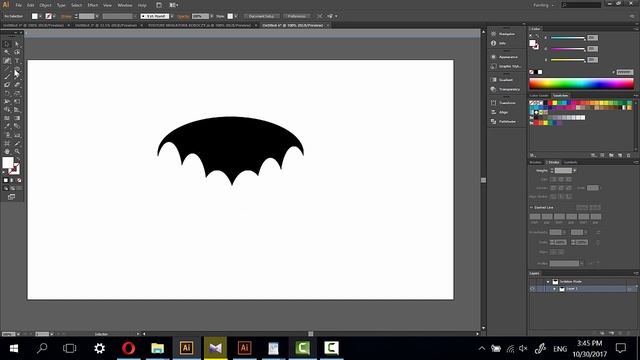
Task: Open the Stroke panel weight dropdown
Action: (575, 171)
